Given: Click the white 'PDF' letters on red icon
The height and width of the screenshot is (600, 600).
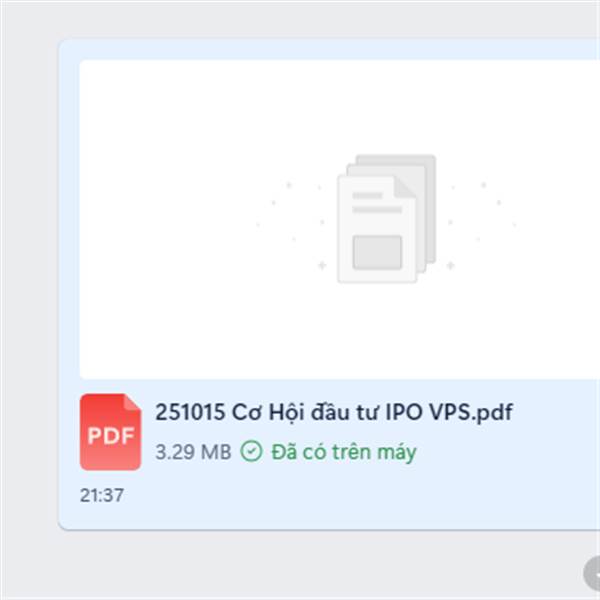Looking at the screenshot, I should click(x=111, y=435).
